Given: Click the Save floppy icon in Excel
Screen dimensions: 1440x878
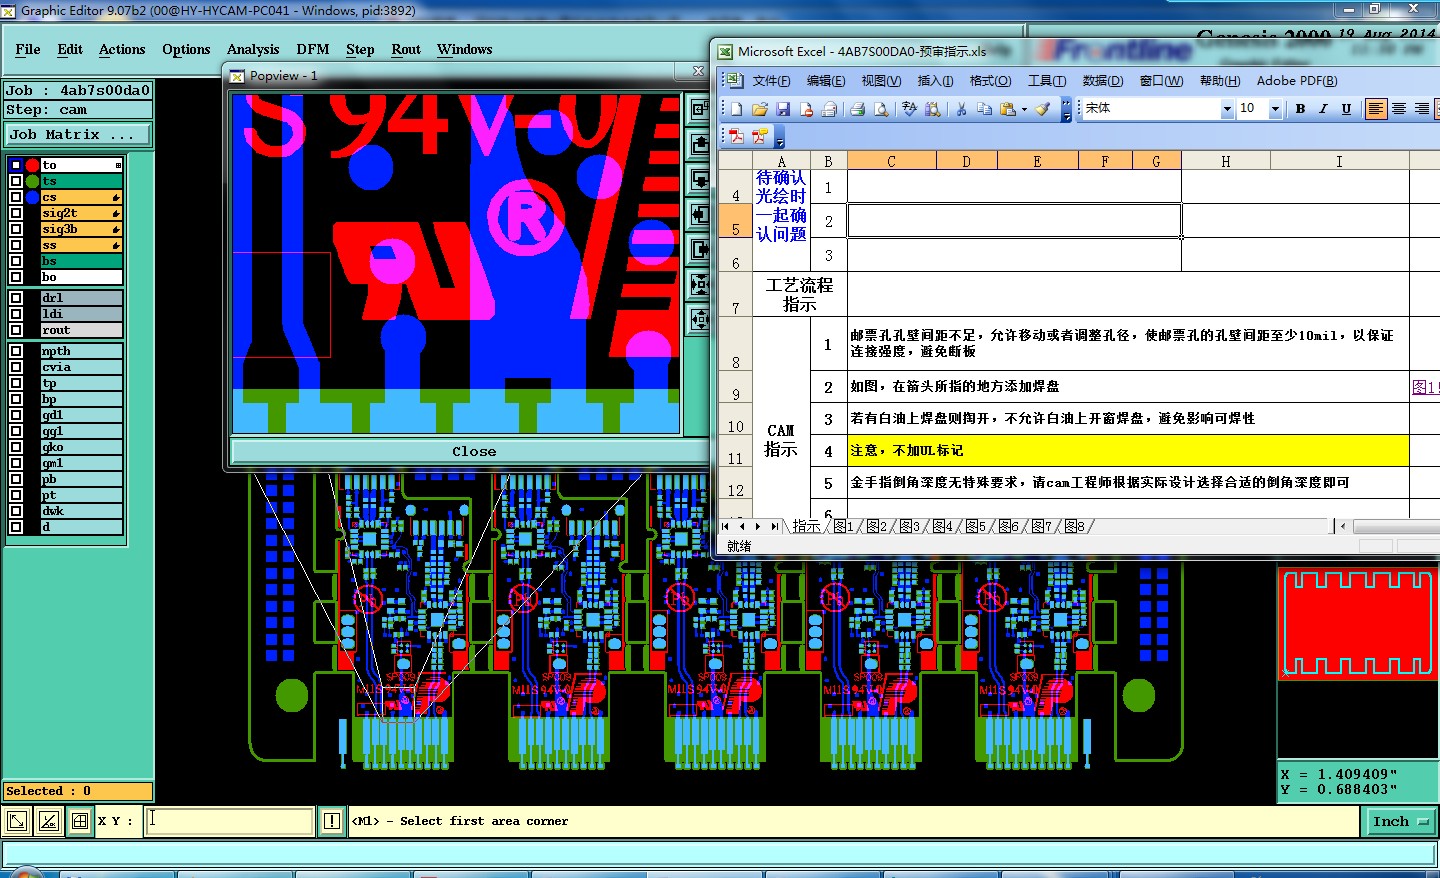Looking at the screenshot, I should [x=783, y=109].
